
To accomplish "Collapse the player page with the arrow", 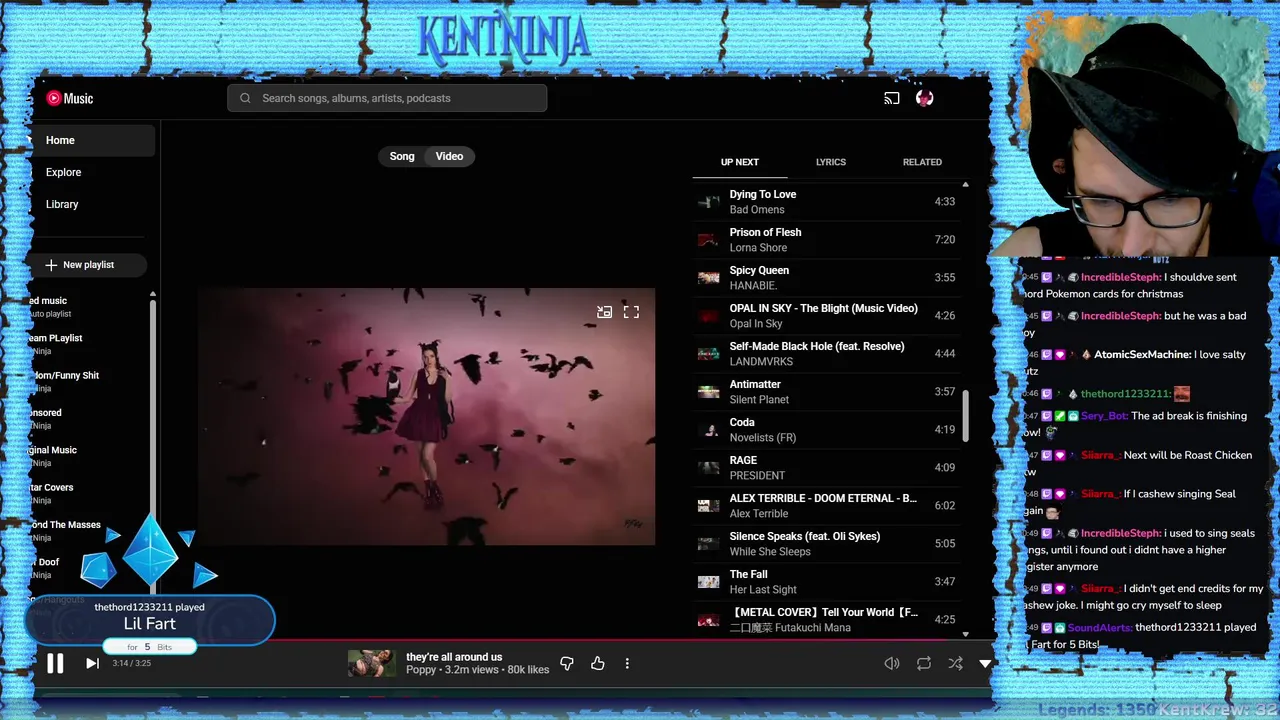I will (x=985, y=663).
